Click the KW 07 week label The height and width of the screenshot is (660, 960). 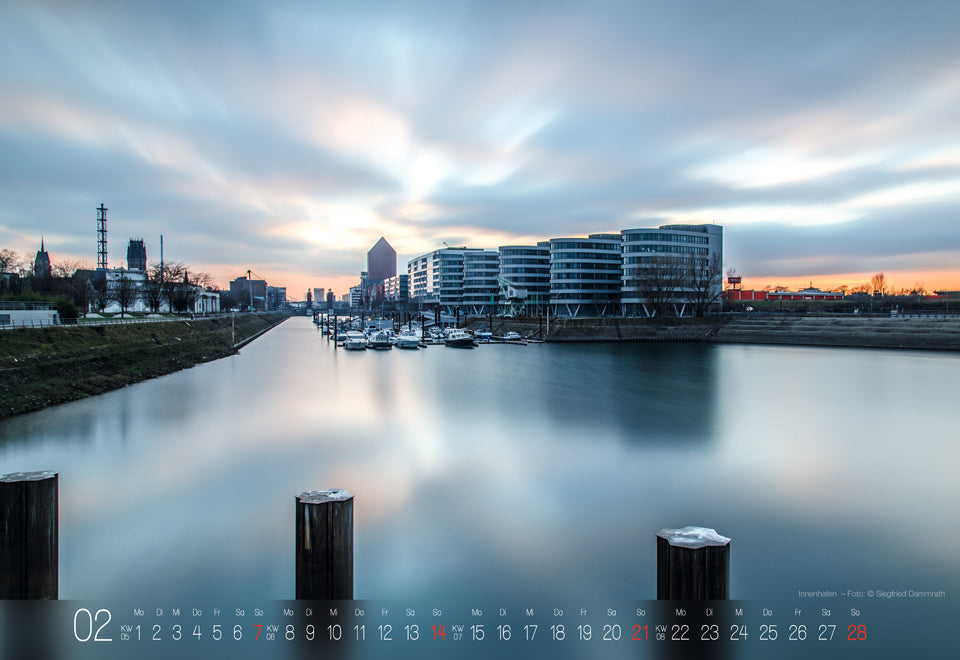tap(457, 632)
